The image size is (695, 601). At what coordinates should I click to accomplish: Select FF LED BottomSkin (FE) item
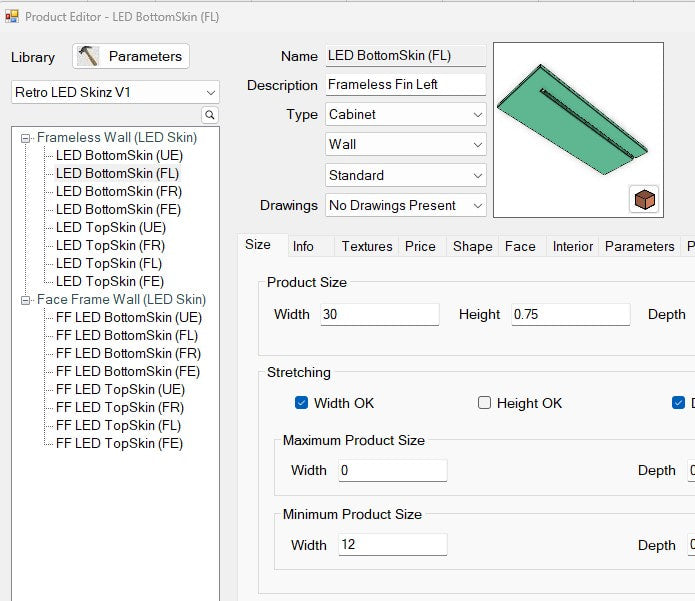[x=128, y=372]
